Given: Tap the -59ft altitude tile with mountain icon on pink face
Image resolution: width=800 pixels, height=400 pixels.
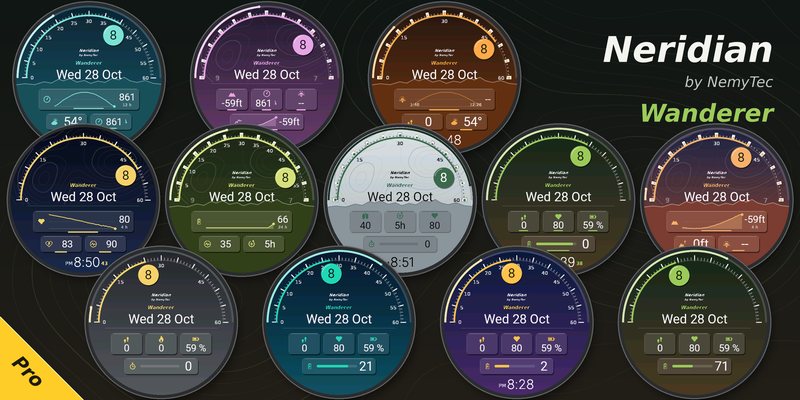Looking at the screenshot, I should coord(232,99).
